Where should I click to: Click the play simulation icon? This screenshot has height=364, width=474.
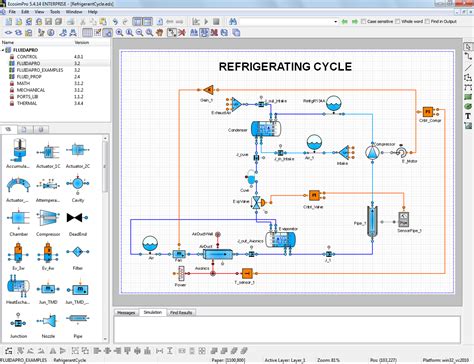206,22
